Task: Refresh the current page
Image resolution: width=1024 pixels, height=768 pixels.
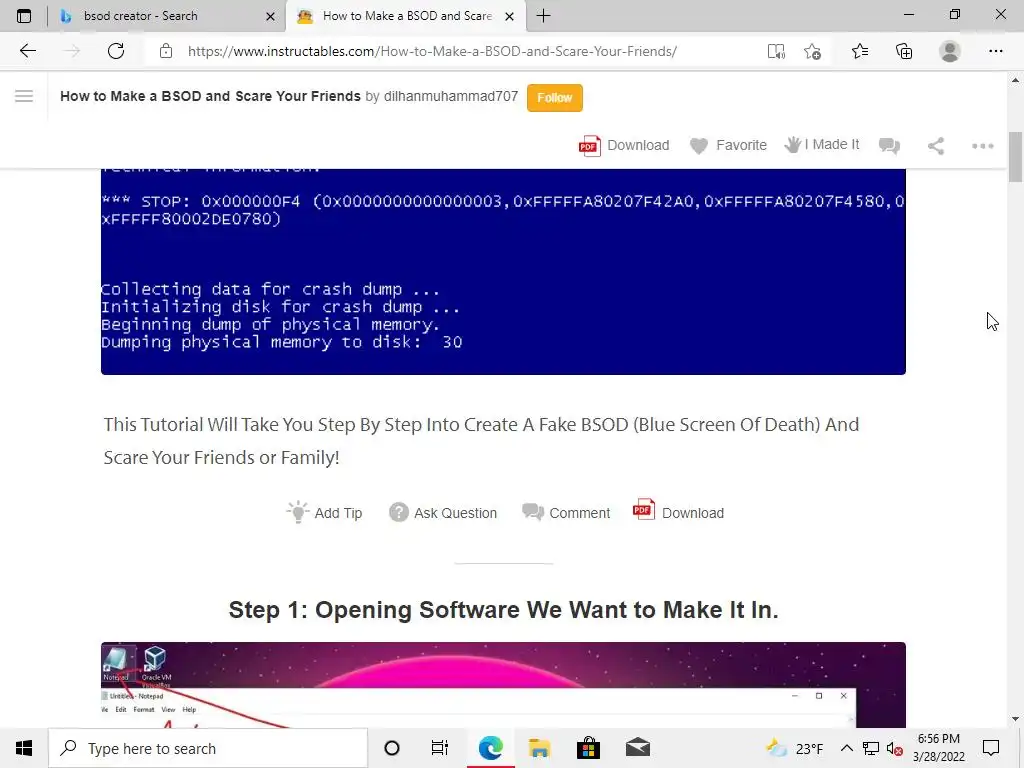Action: [116, 51]
